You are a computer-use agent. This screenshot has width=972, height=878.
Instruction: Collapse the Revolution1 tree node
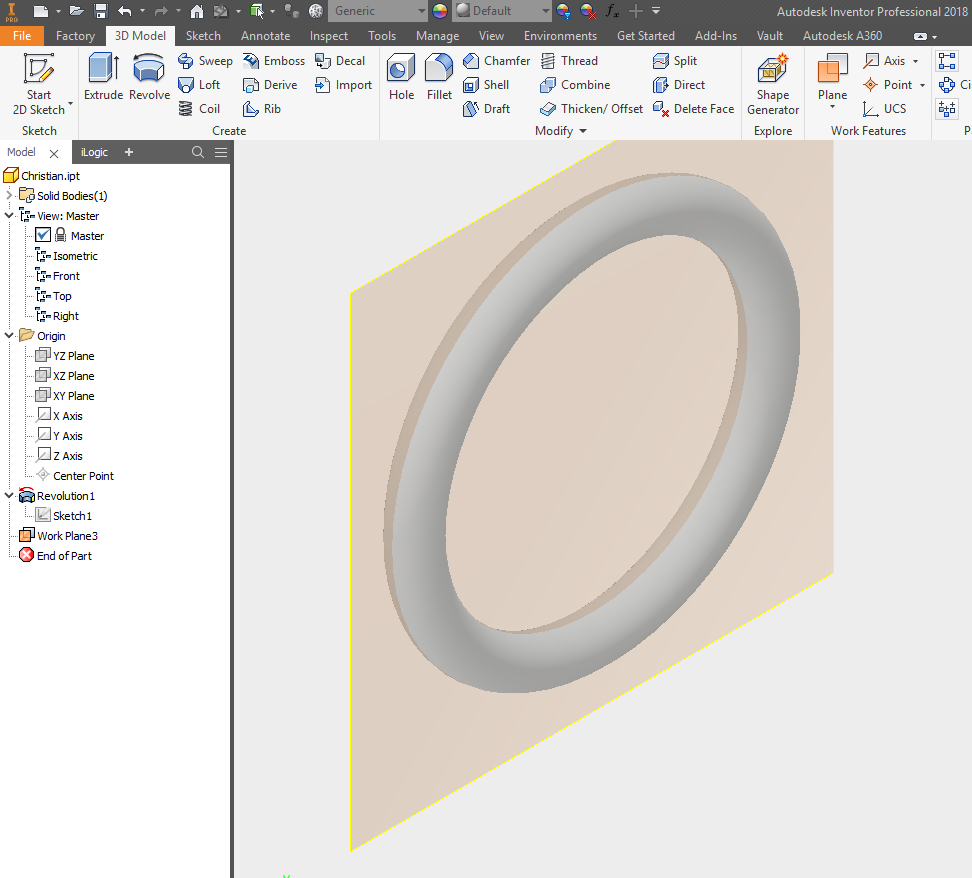8,495
